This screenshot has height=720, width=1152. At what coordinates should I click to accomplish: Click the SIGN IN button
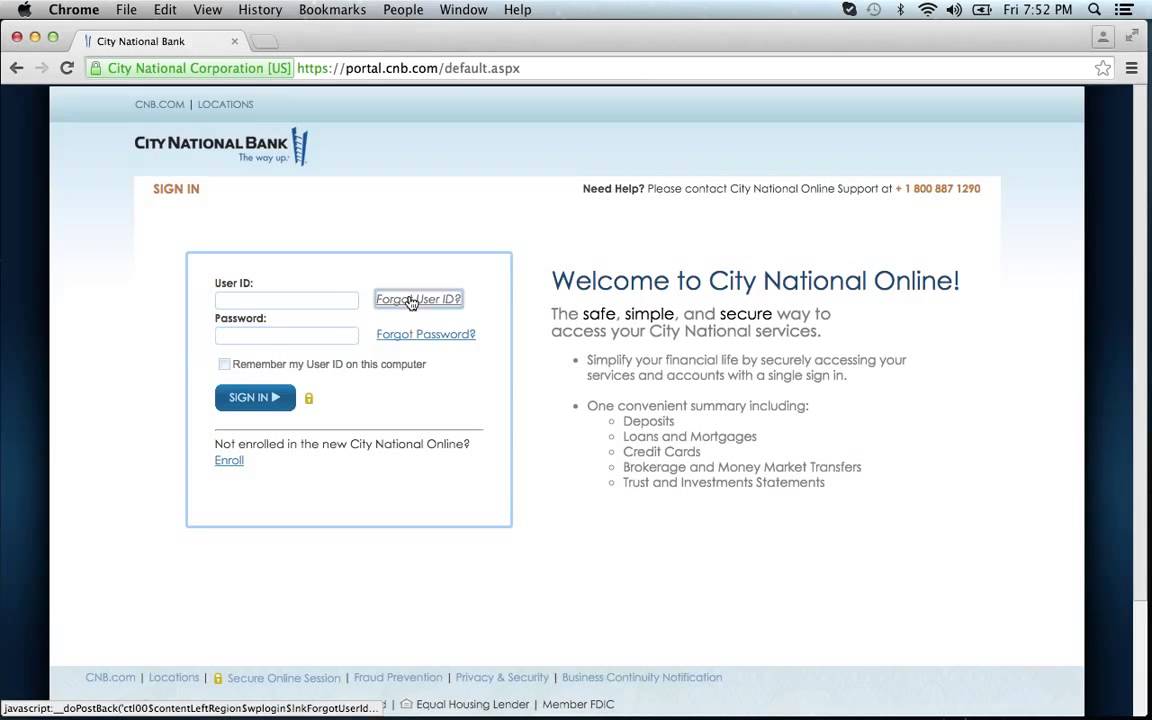pos(255,397)
